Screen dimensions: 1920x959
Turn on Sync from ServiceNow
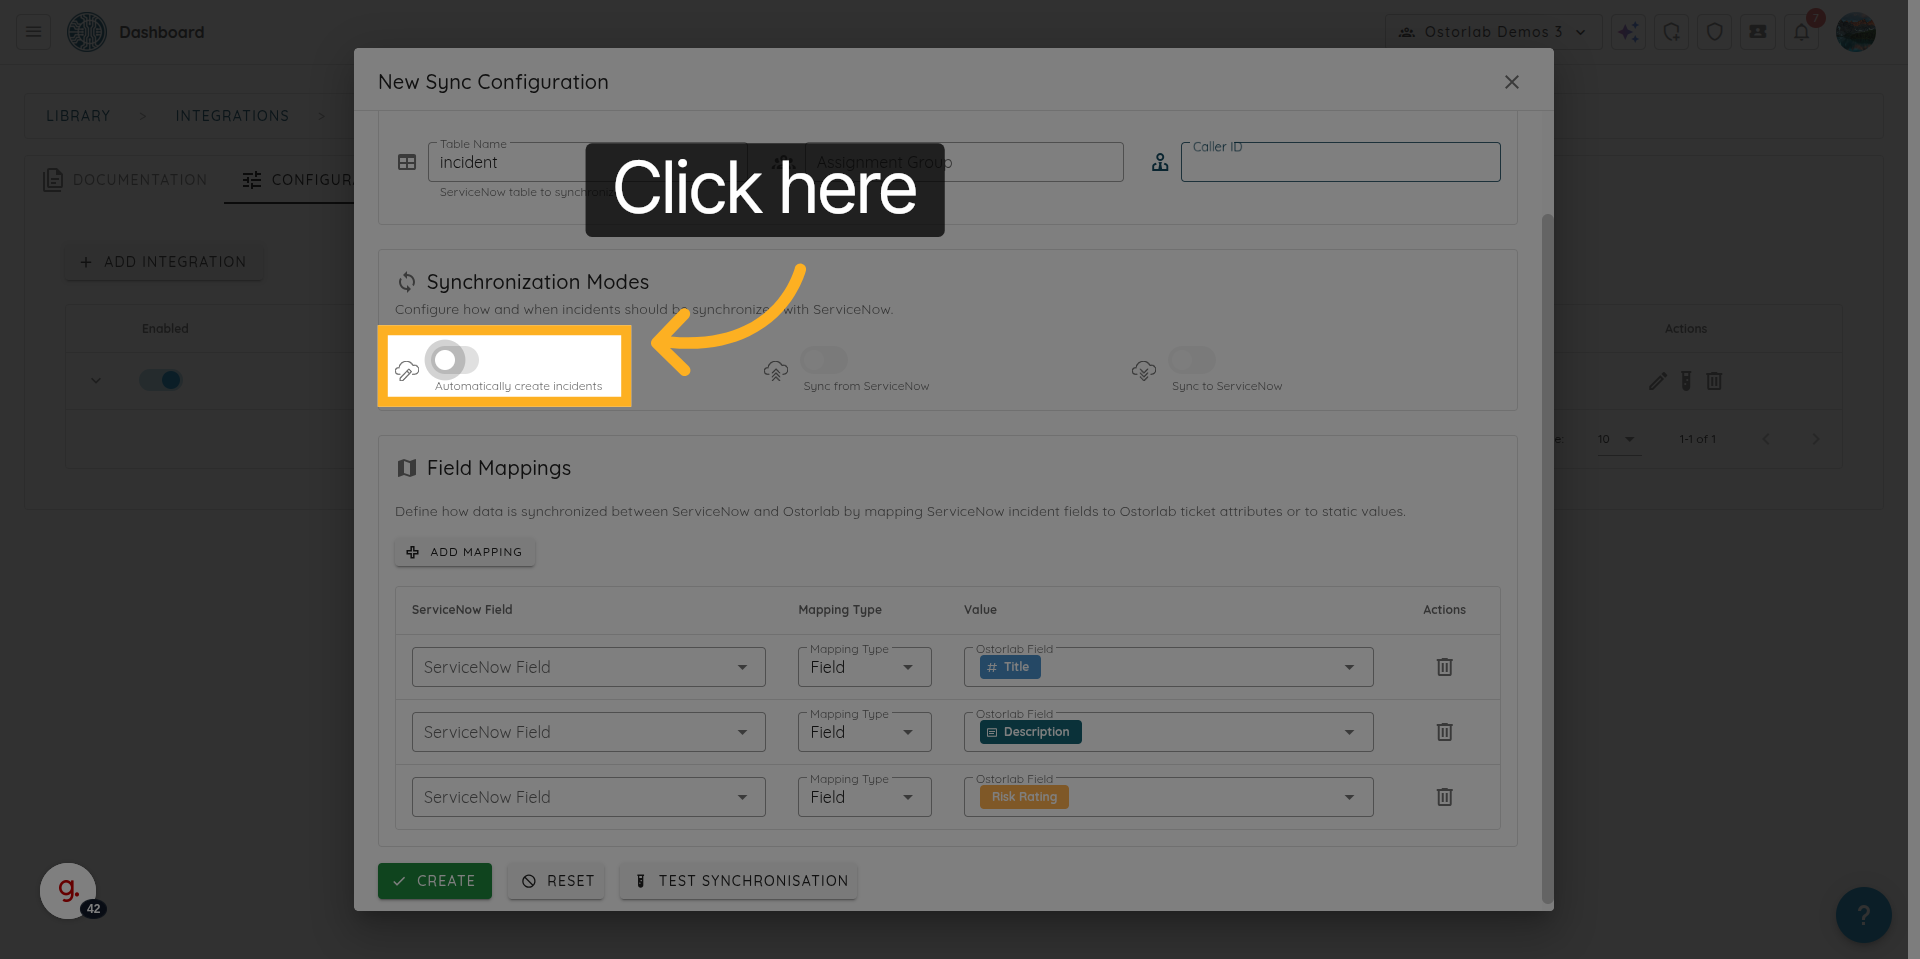(823, 360)
